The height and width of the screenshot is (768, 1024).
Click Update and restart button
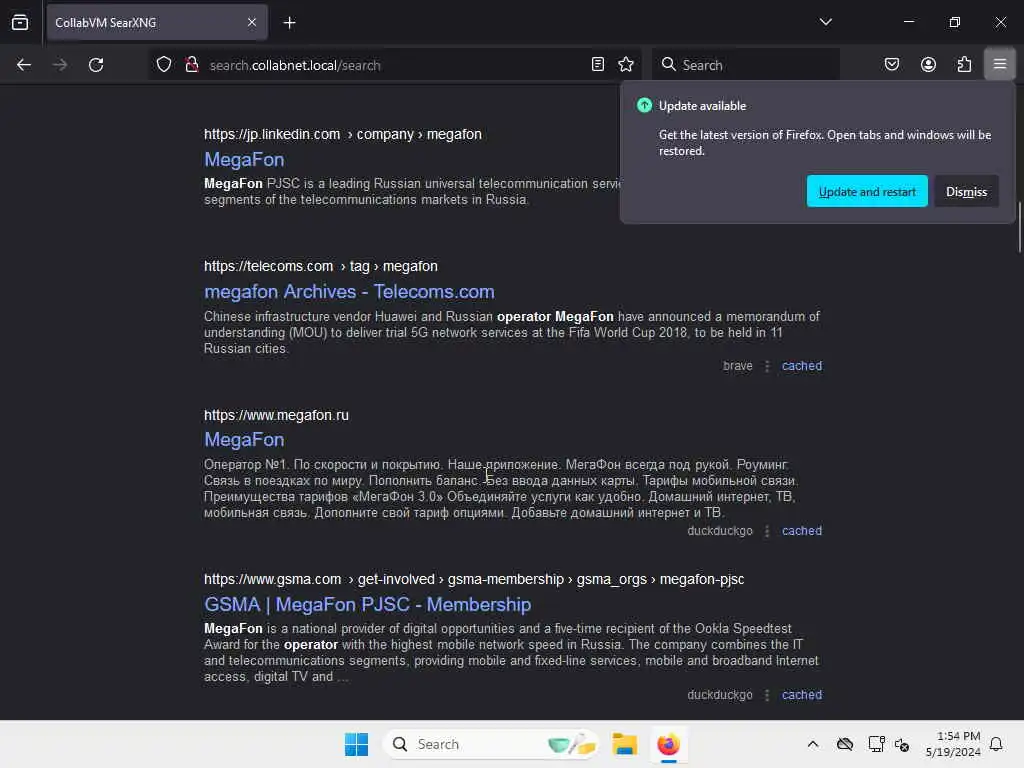pos(867,191)
